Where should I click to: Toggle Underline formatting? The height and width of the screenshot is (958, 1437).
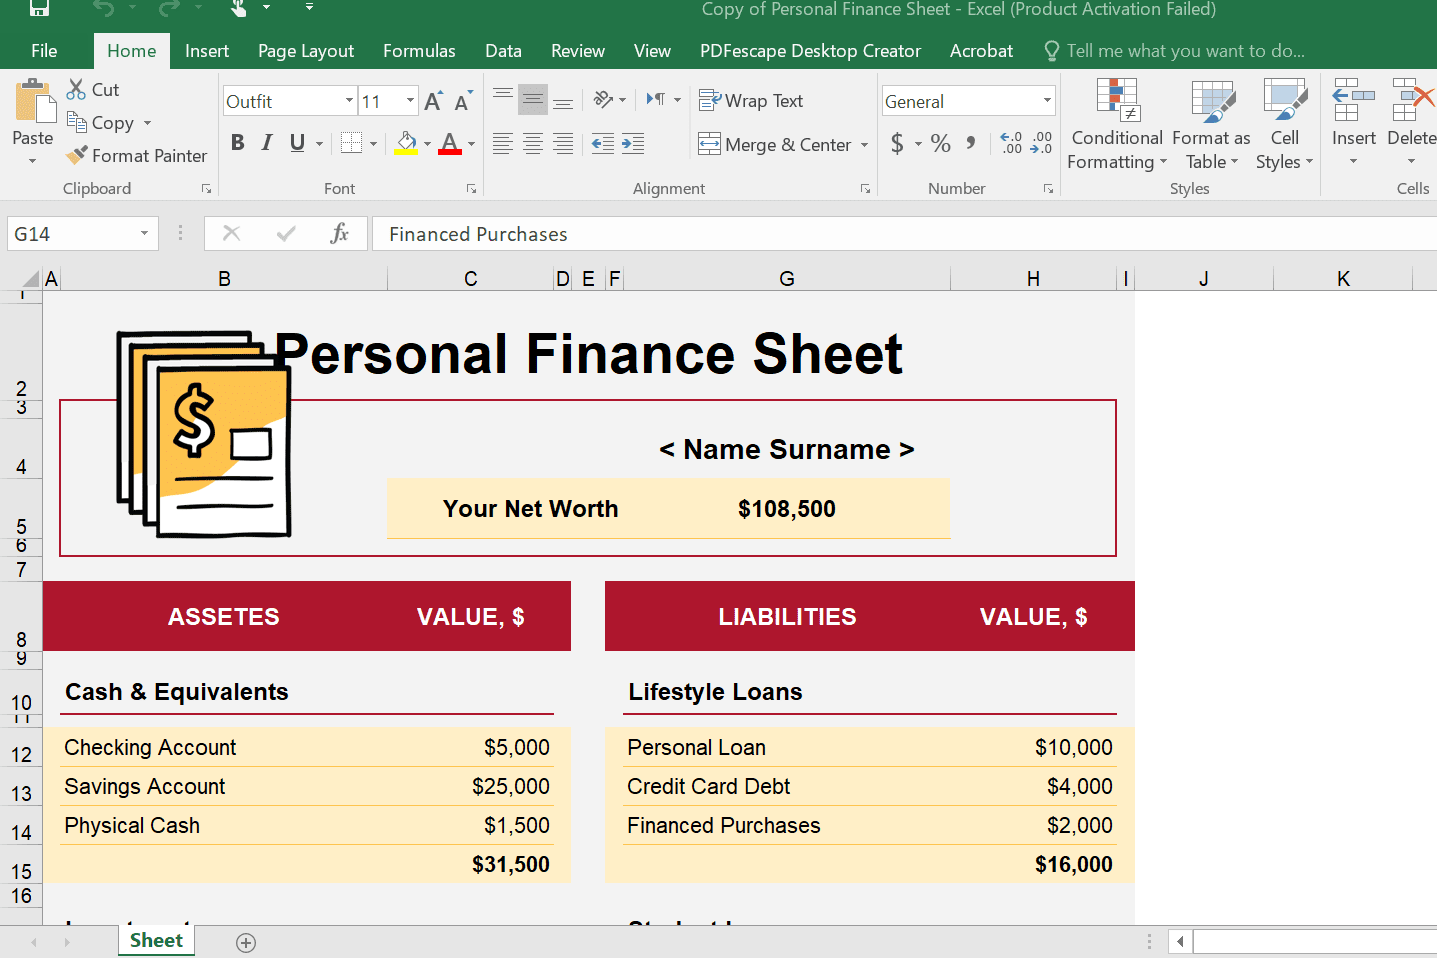tap(297, 143)
